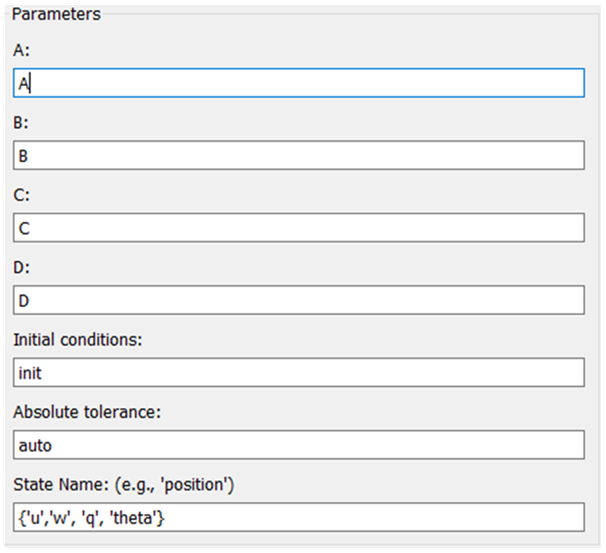Click the 'Absolute tolerance:' label

click(87, 412)
